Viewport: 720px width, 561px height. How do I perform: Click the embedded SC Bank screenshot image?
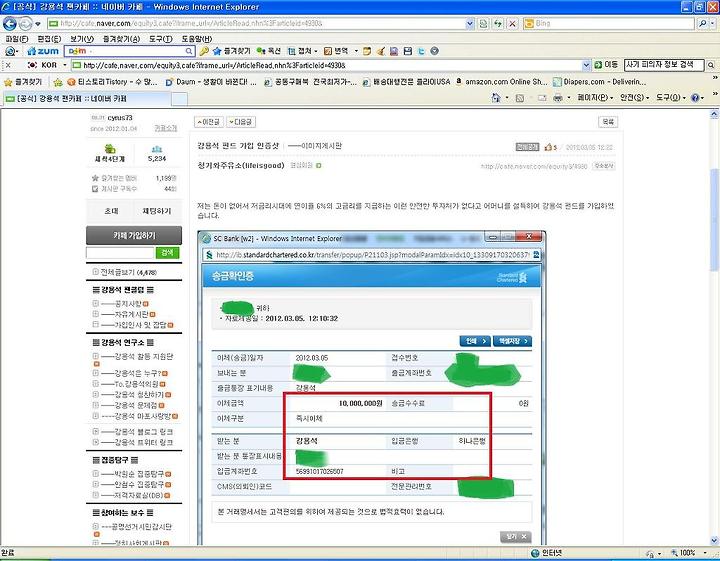pos(371,388)
